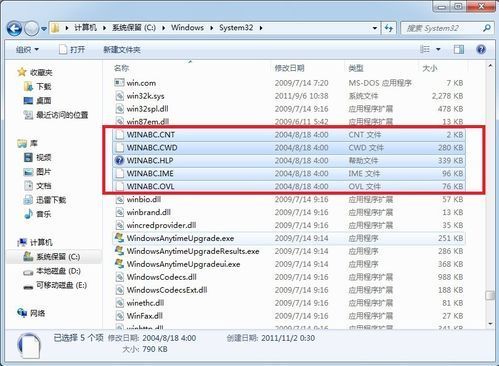
Task: Toggle the preview pane icon
Action: point(459,49)
